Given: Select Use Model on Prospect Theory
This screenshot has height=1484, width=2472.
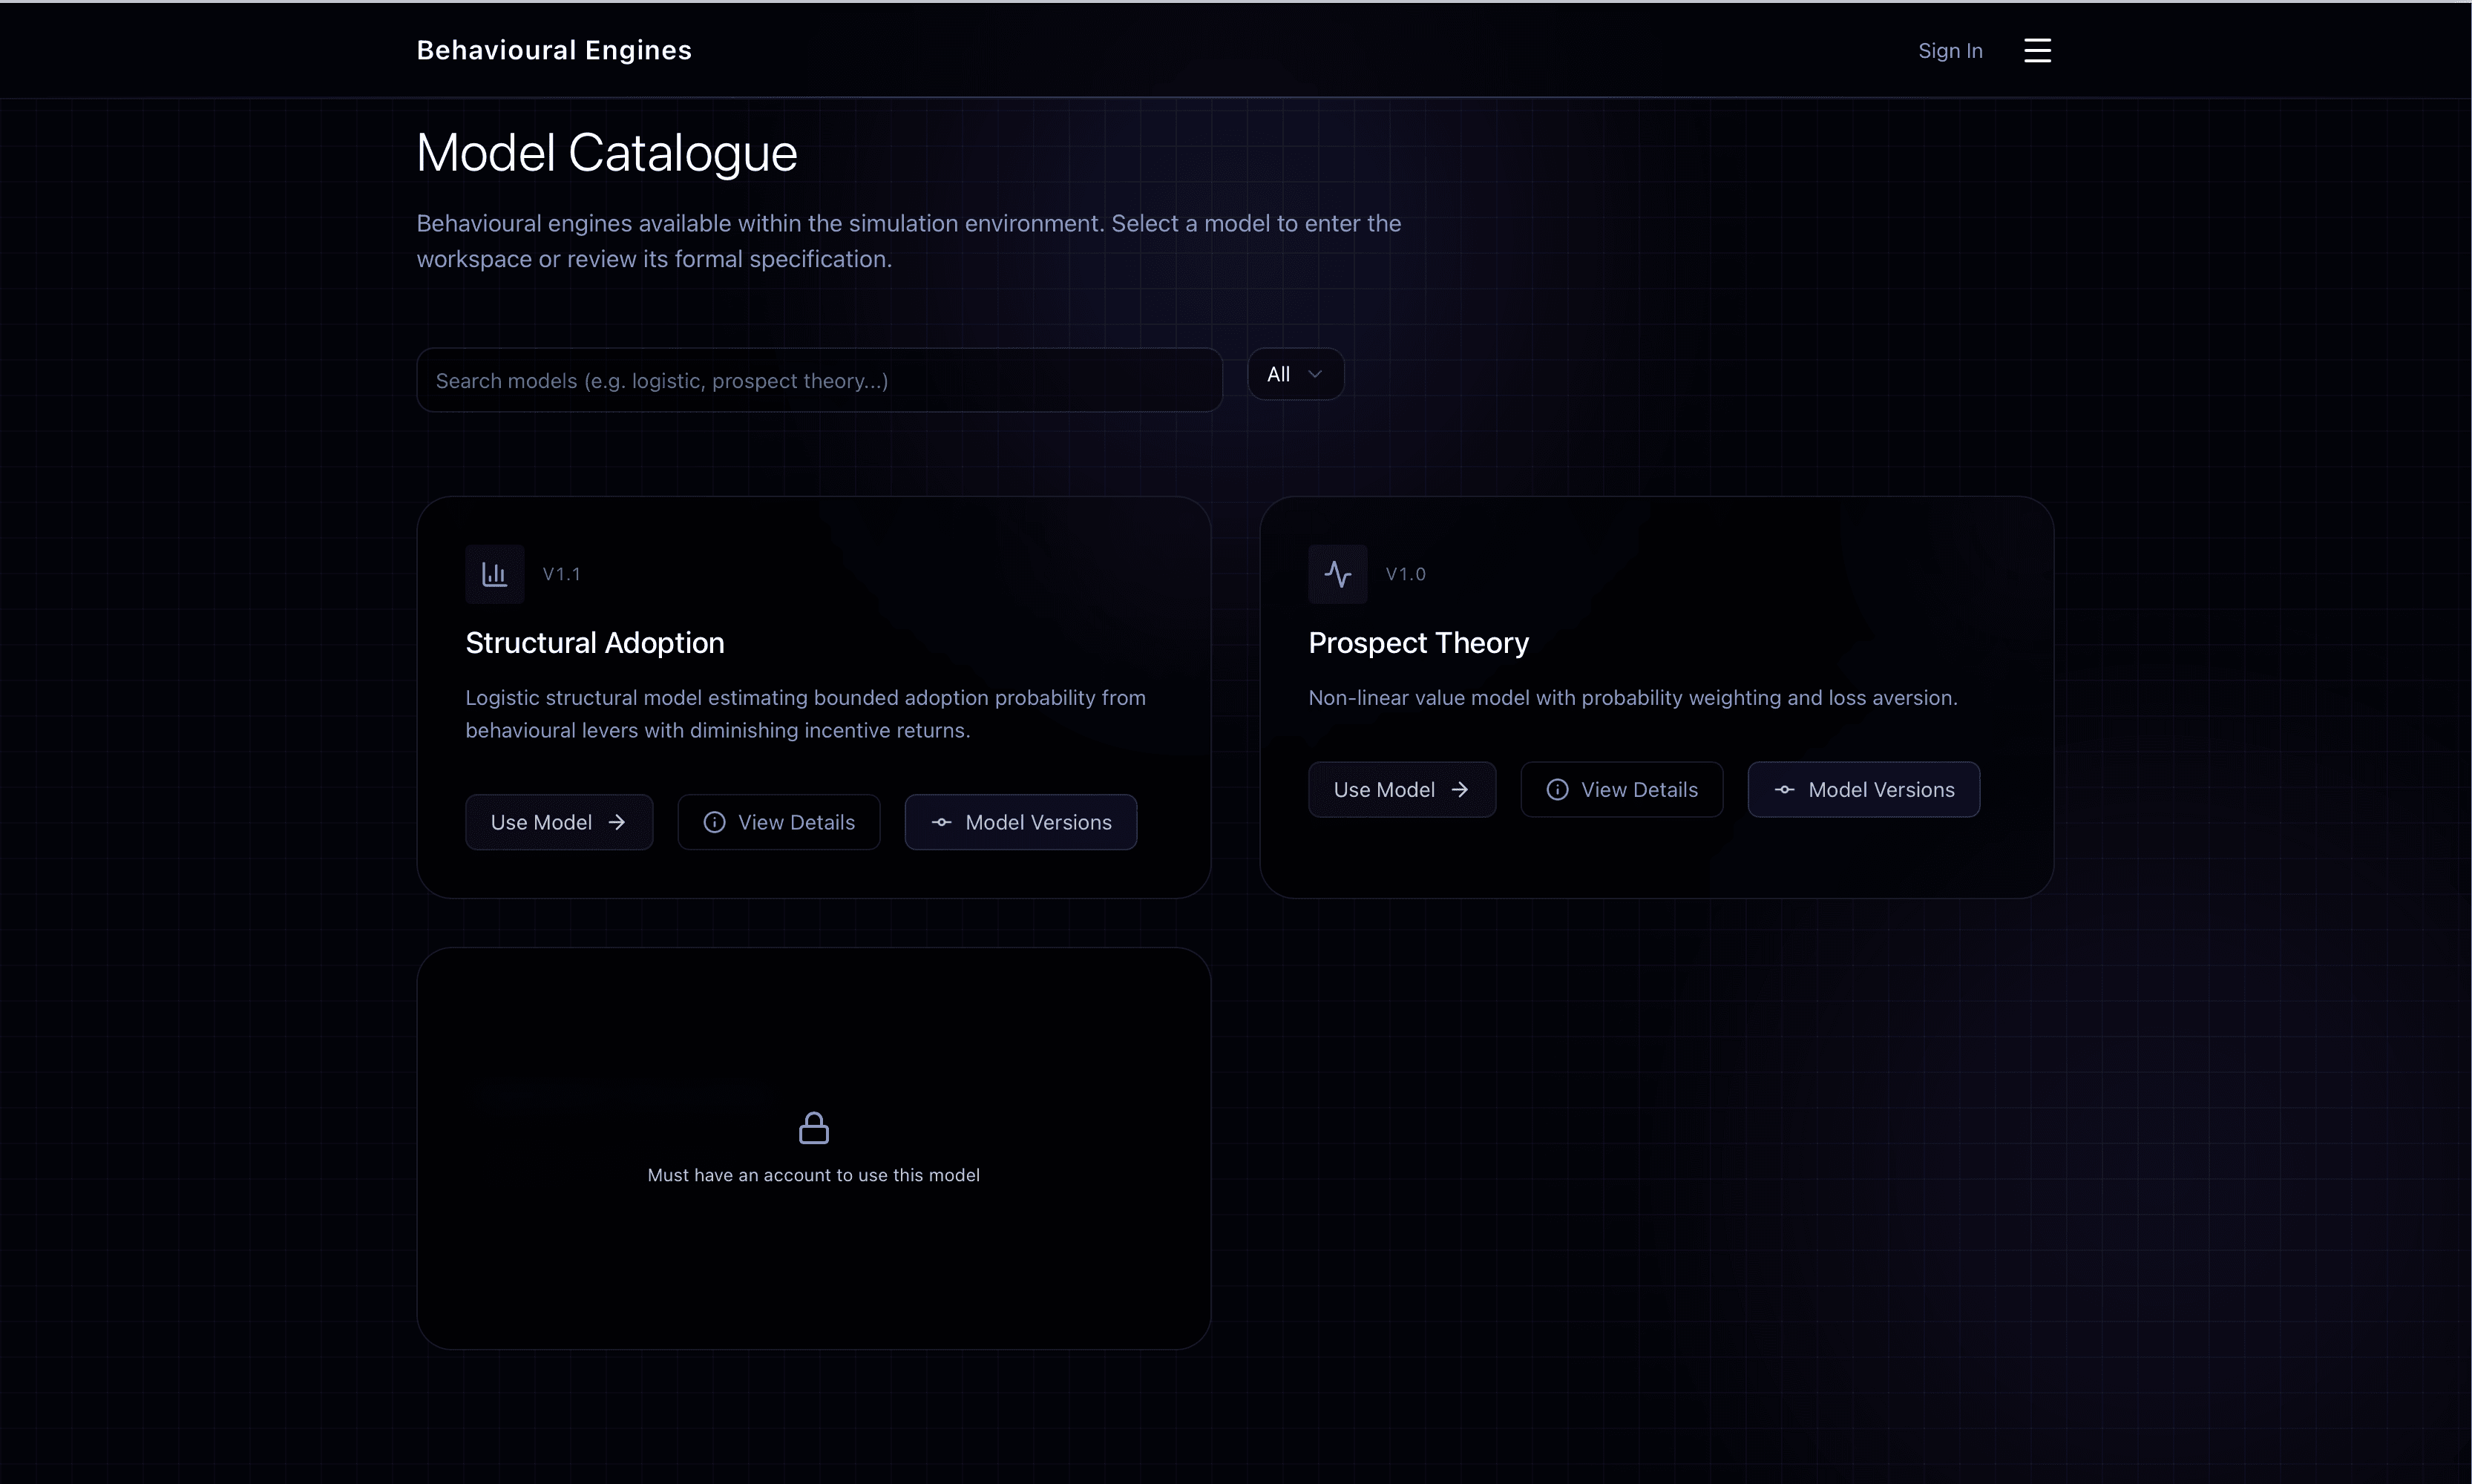Looking at the screenshot, I should (1402, 789).
